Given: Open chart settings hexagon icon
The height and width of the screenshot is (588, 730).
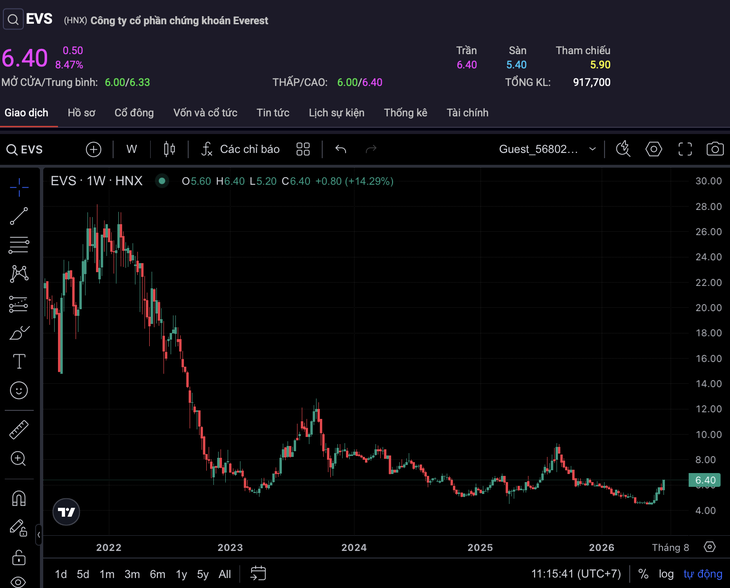Looking at the screenshot, I should coord(654,149).
